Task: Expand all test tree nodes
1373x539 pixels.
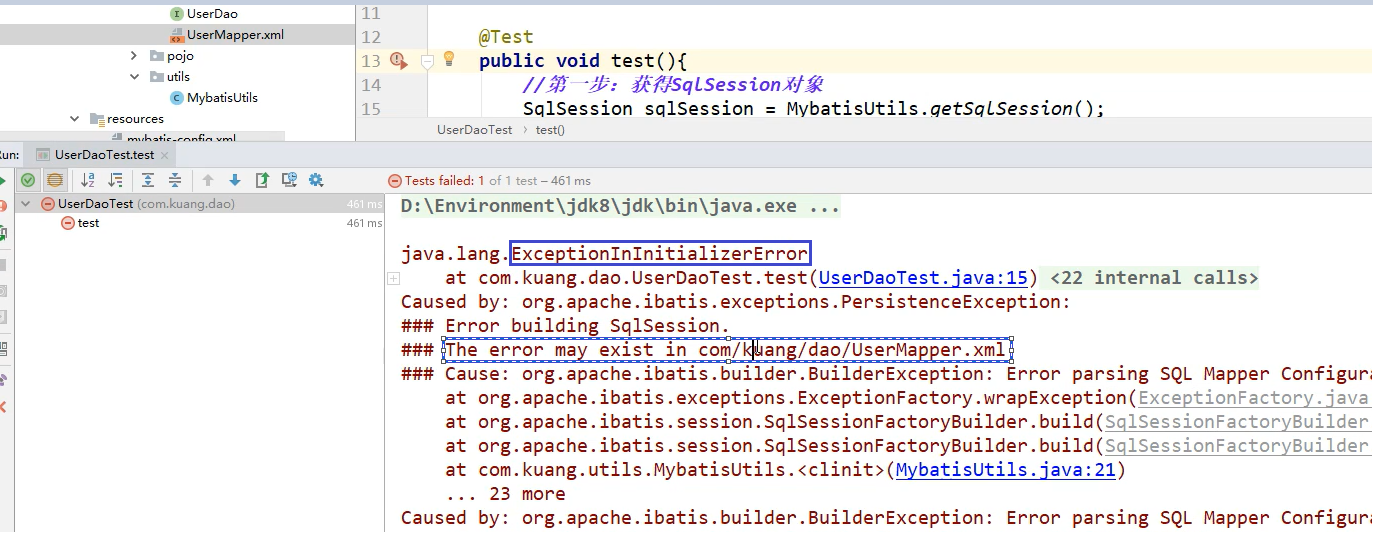Action: [148, 180]
